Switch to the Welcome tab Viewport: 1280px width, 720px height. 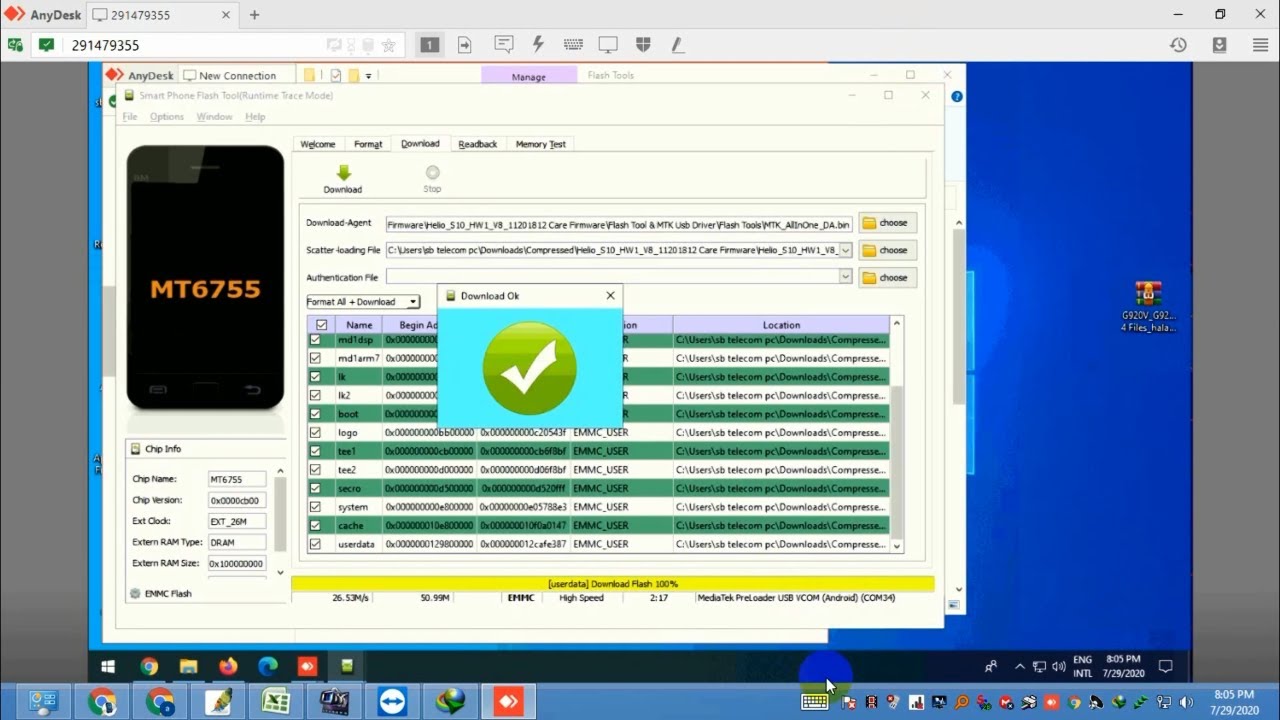pyautogui.click(x=318, y=144)
